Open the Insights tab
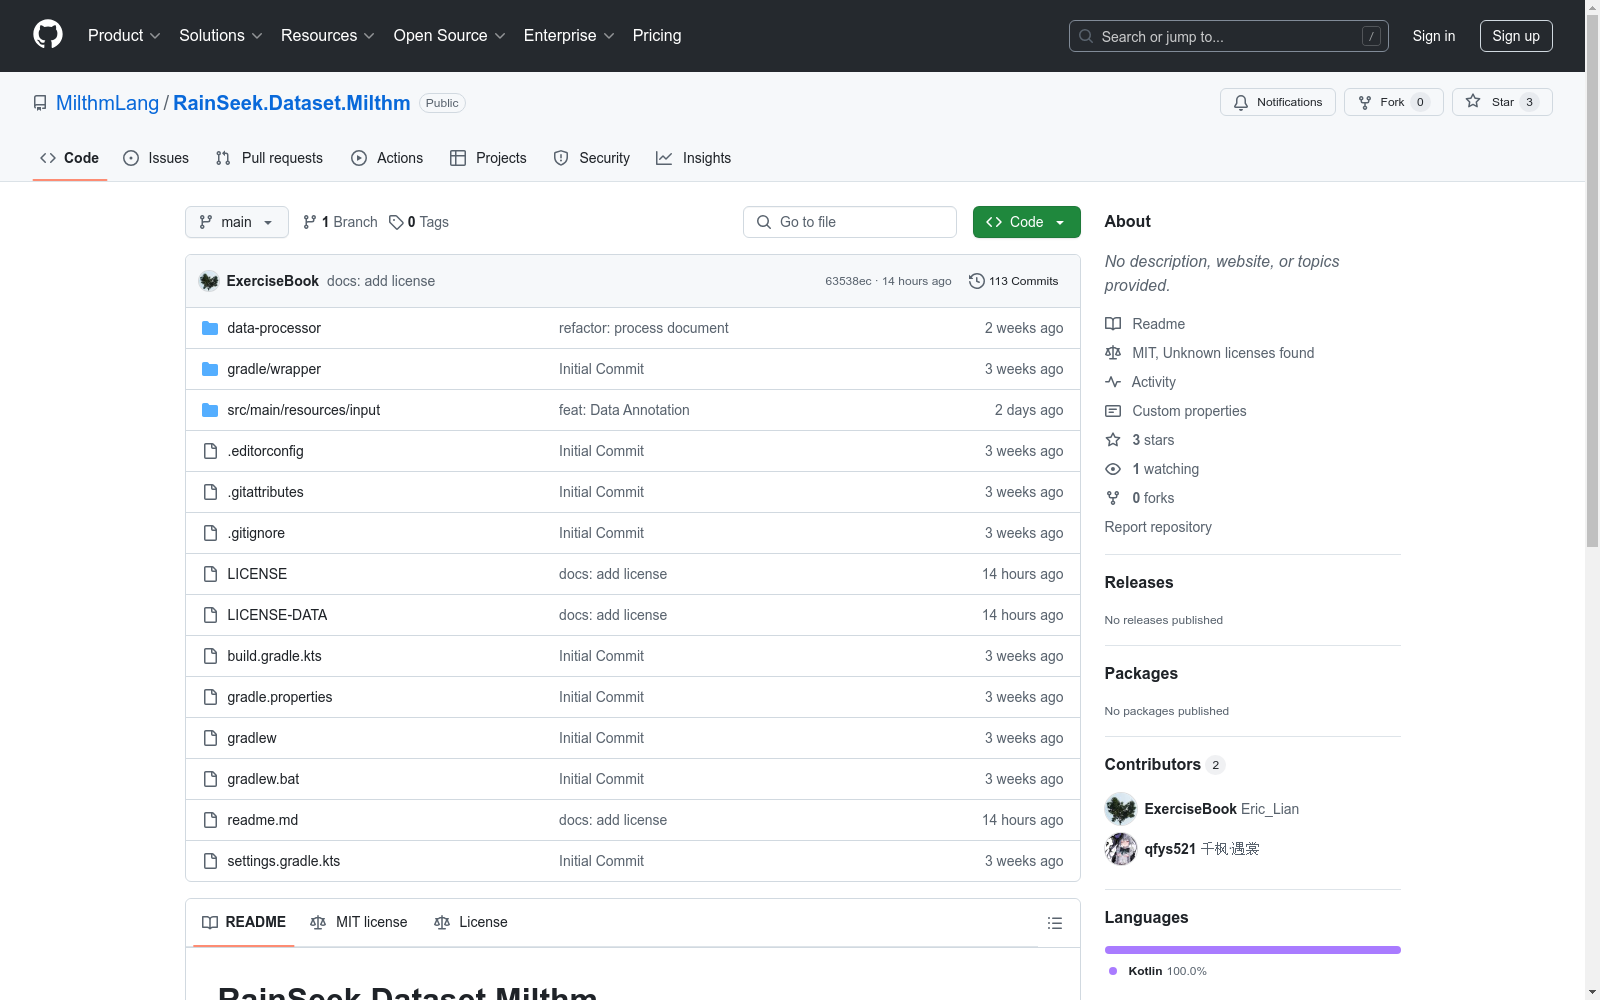Viewport: 1600px width, 1000px height. pos(694,158)
